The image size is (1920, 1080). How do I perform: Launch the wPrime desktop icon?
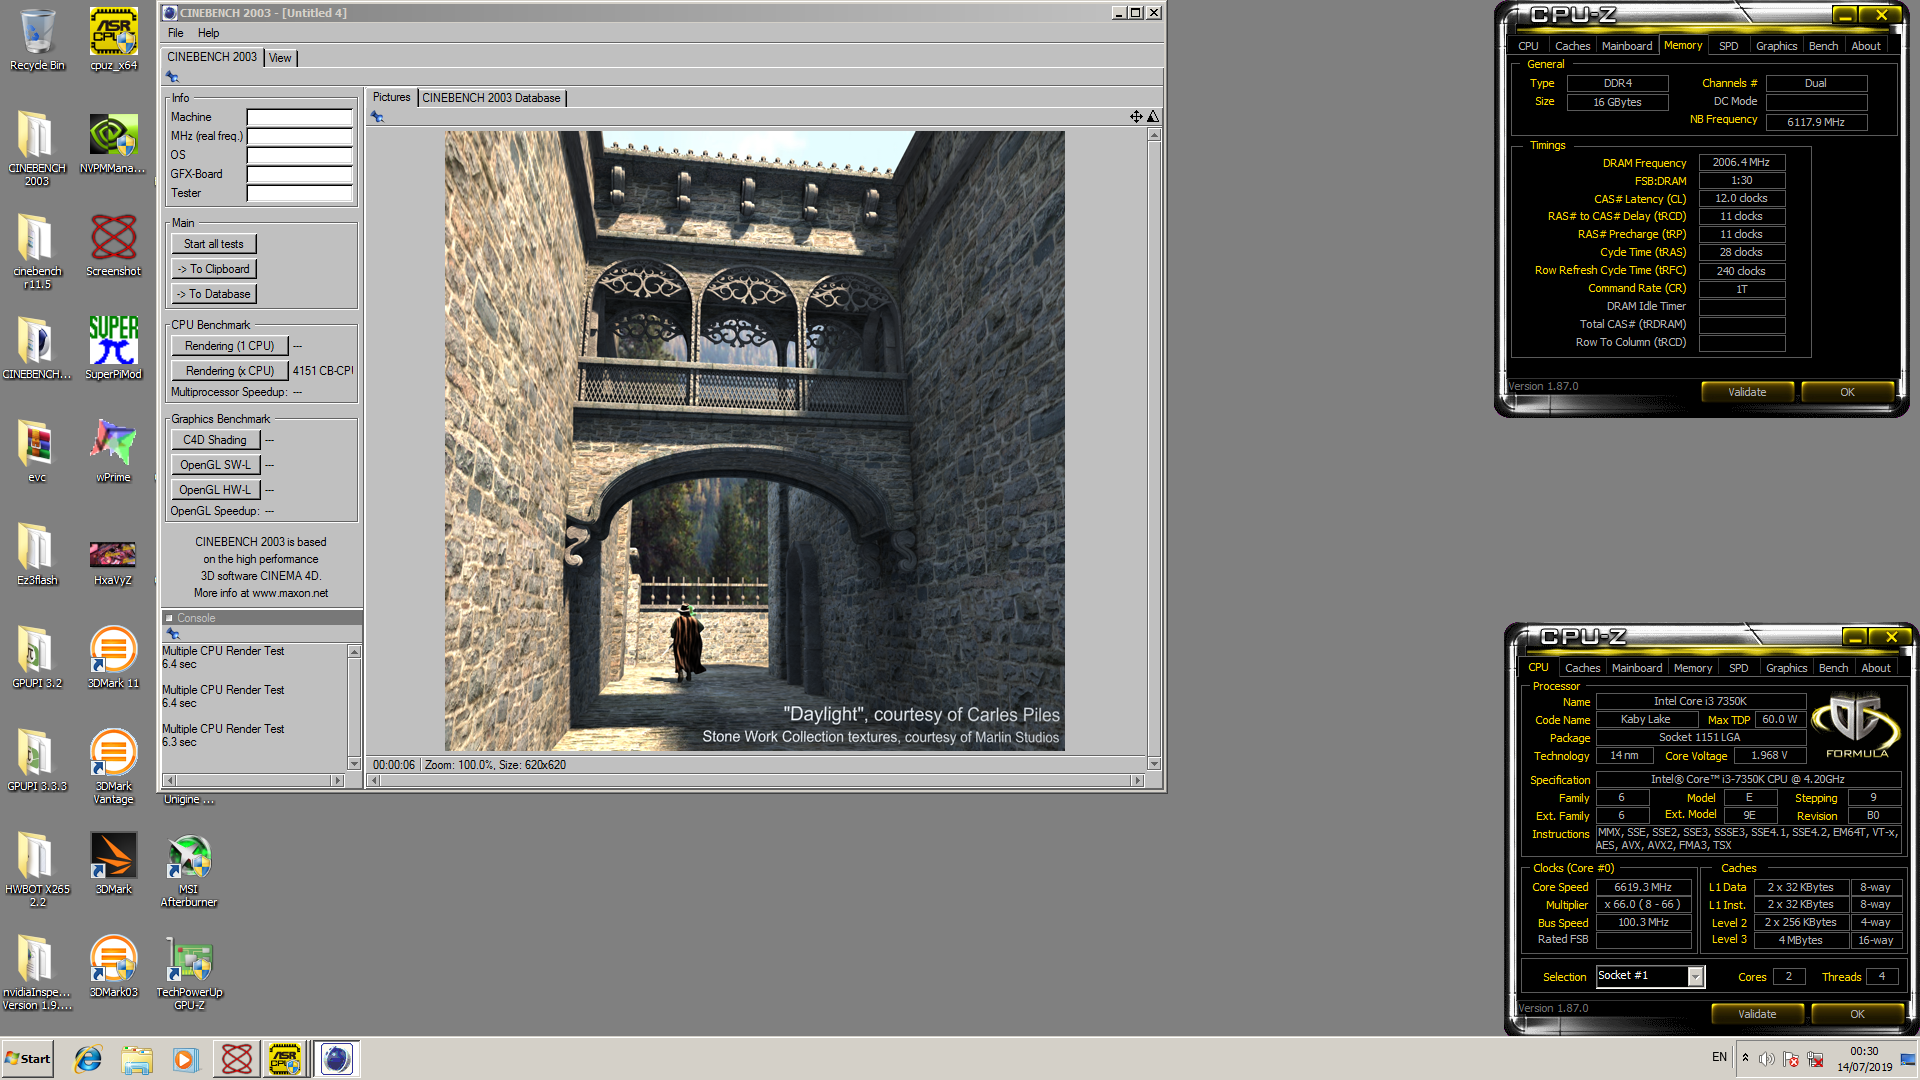click(113, 452)
